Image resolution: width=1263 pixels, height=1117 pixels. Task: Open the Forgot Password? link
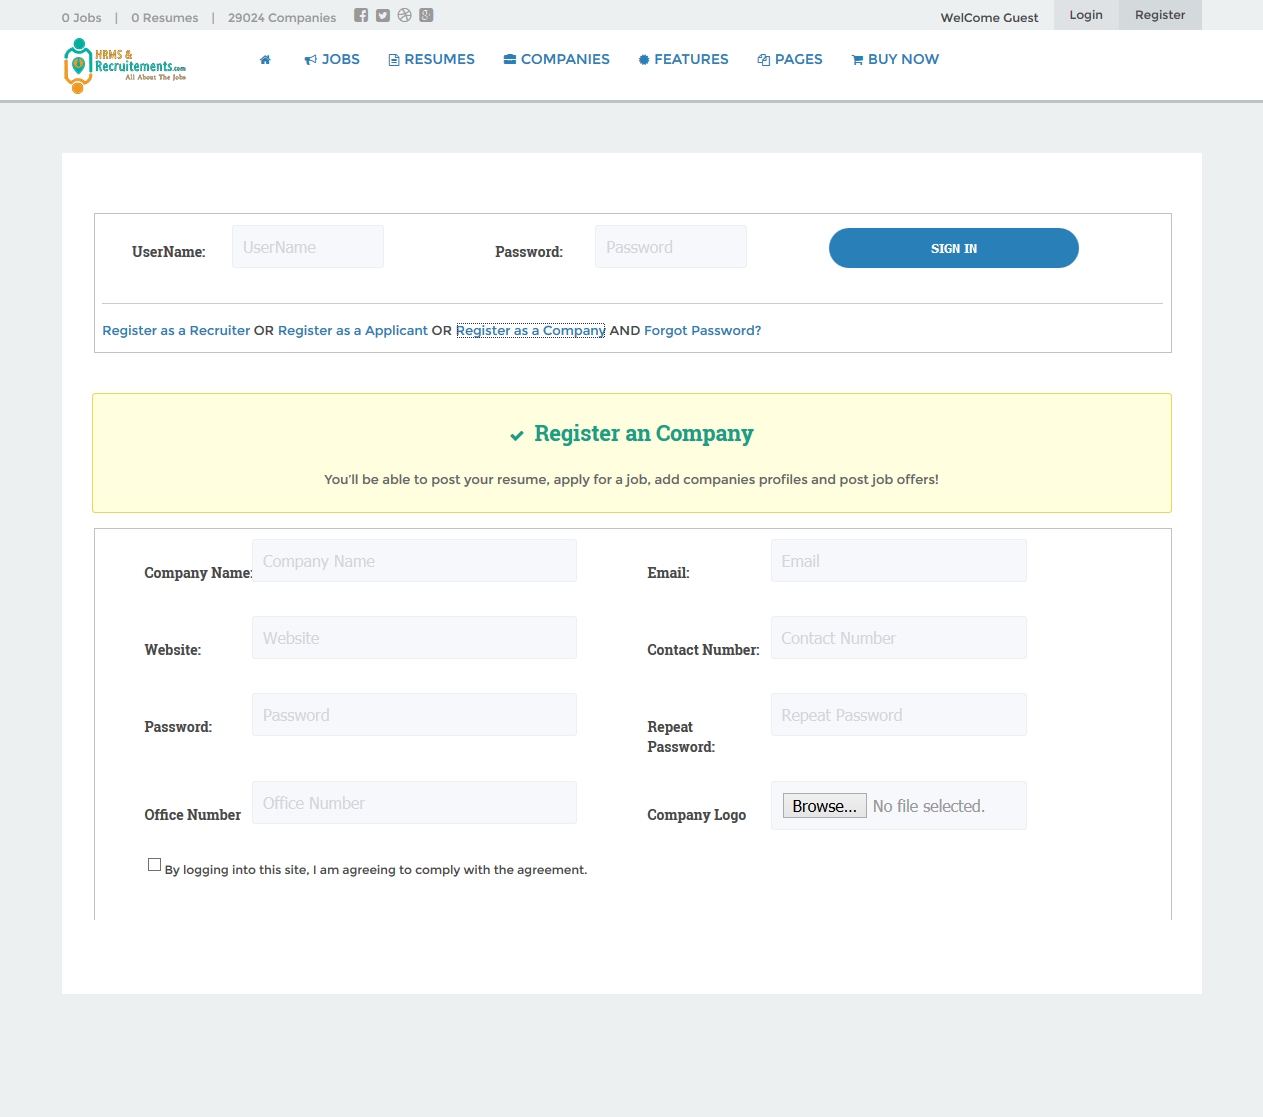click(x=703, y=331)
